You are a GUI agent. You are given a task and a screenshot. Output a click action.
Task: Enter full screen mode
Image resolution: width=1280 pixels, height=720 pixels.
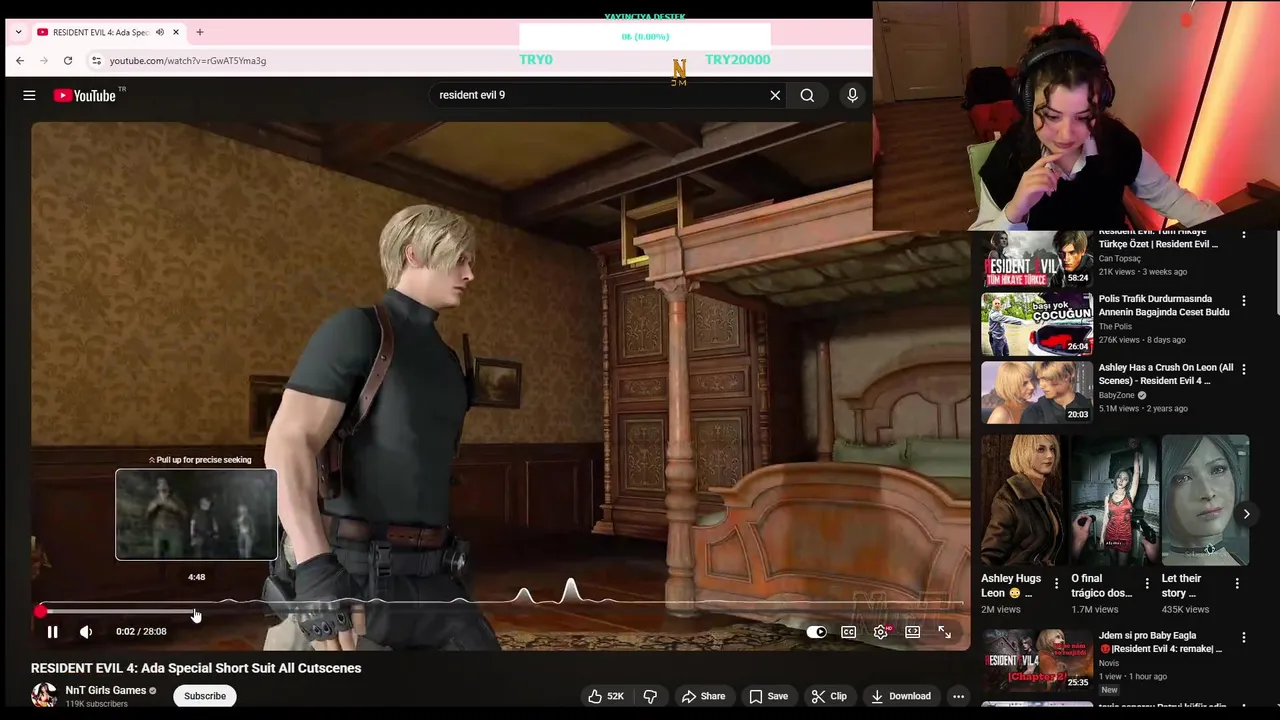944,632
